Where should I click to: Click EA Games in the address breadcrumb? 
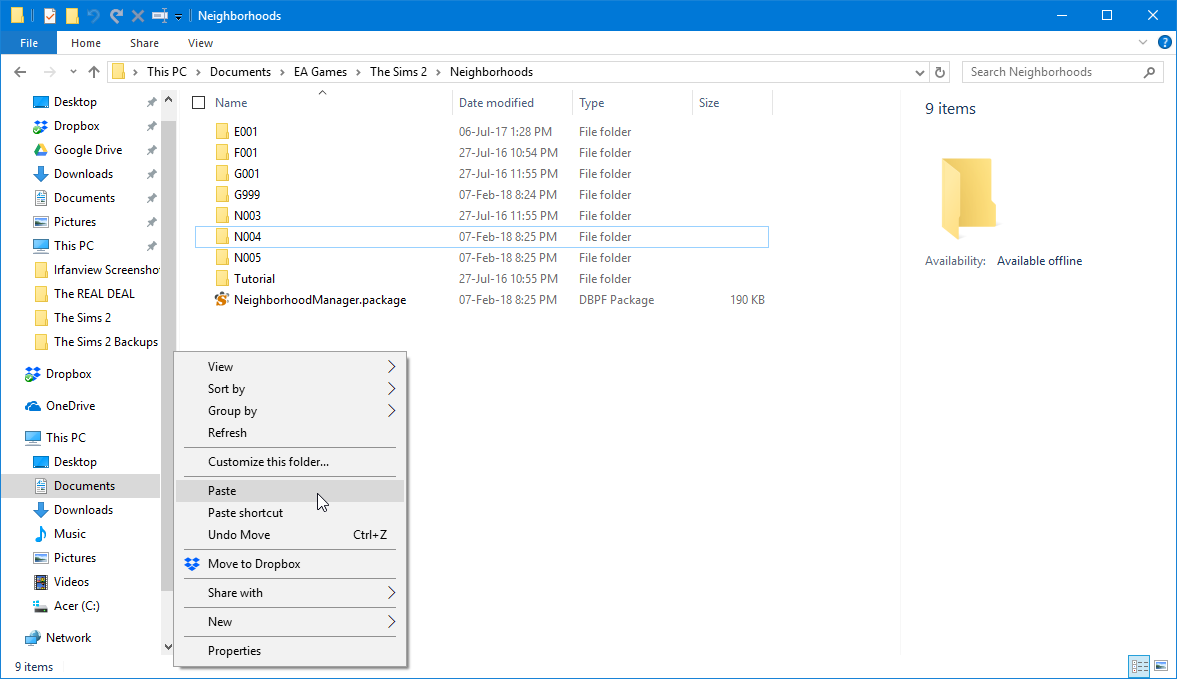click(321, 72)
